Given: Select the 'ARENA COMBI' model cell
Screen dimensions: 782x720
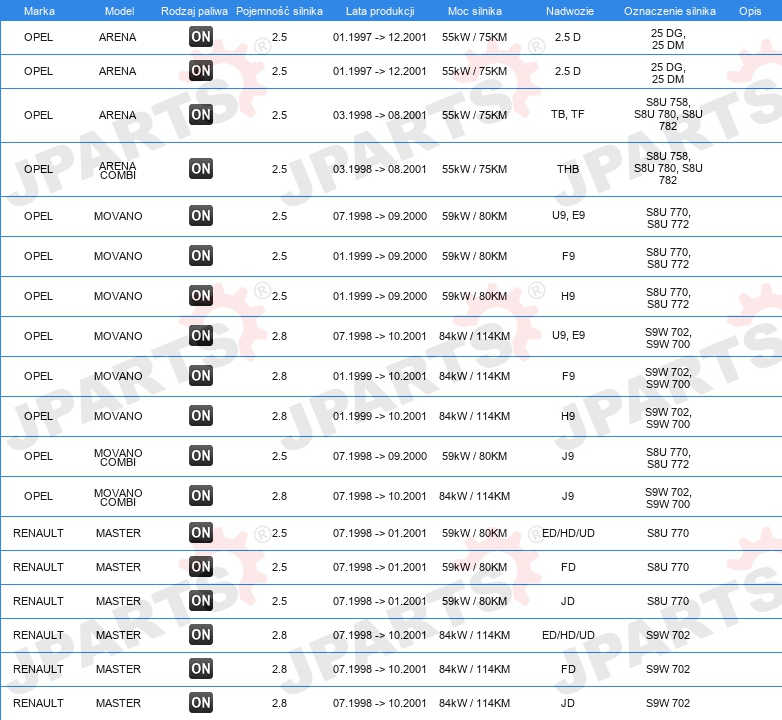Looking at the screenshot, I should 118,170.
